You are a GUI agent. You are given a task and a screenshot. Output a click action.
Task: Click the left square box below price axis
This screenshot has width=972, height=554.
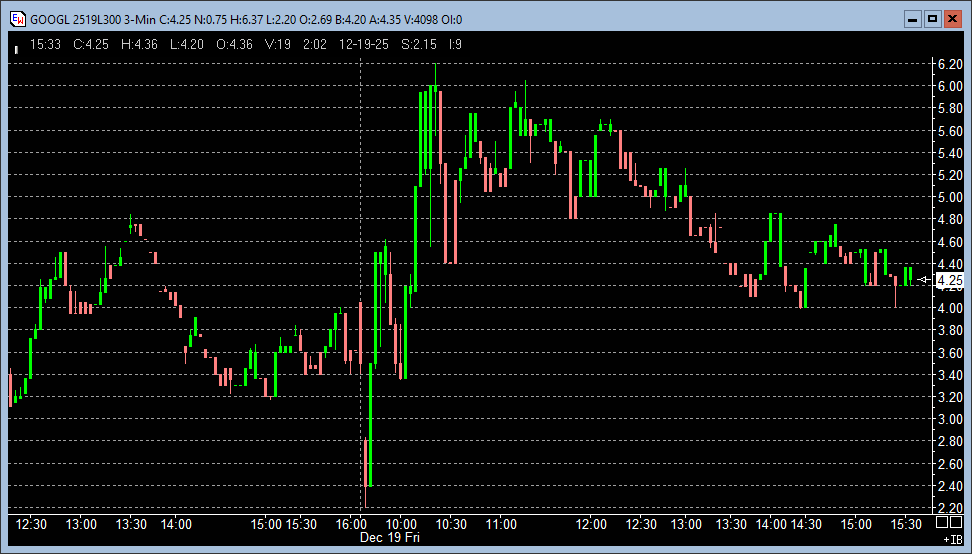pos(942,523)
